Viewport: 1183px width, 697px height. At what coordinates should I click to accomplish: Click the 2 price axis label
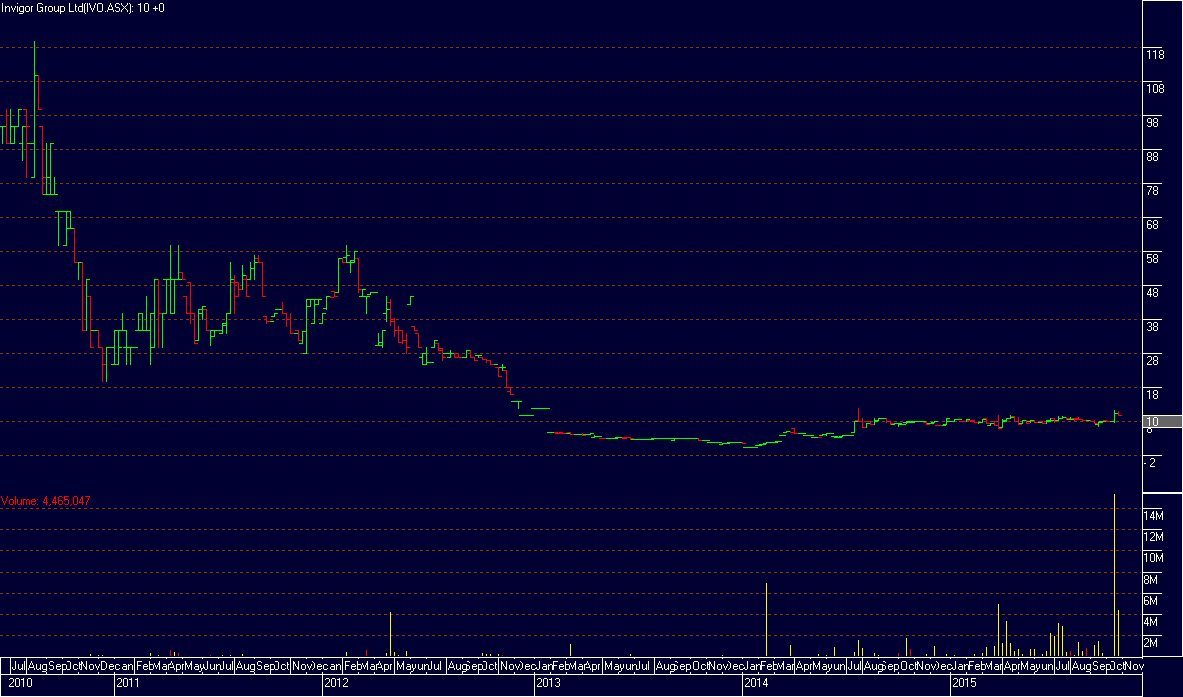coord(1152,463)
